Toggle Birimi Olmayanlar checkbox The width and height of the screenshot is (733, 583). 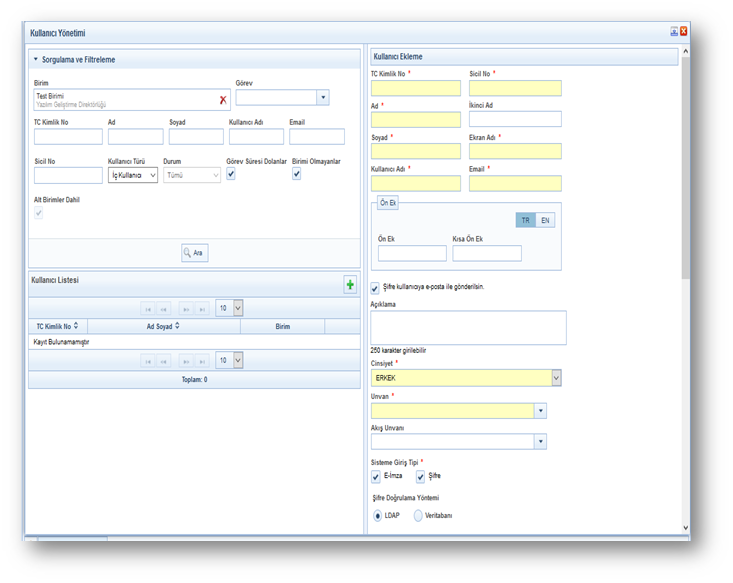pyautogui.click(x=297, y=174)
